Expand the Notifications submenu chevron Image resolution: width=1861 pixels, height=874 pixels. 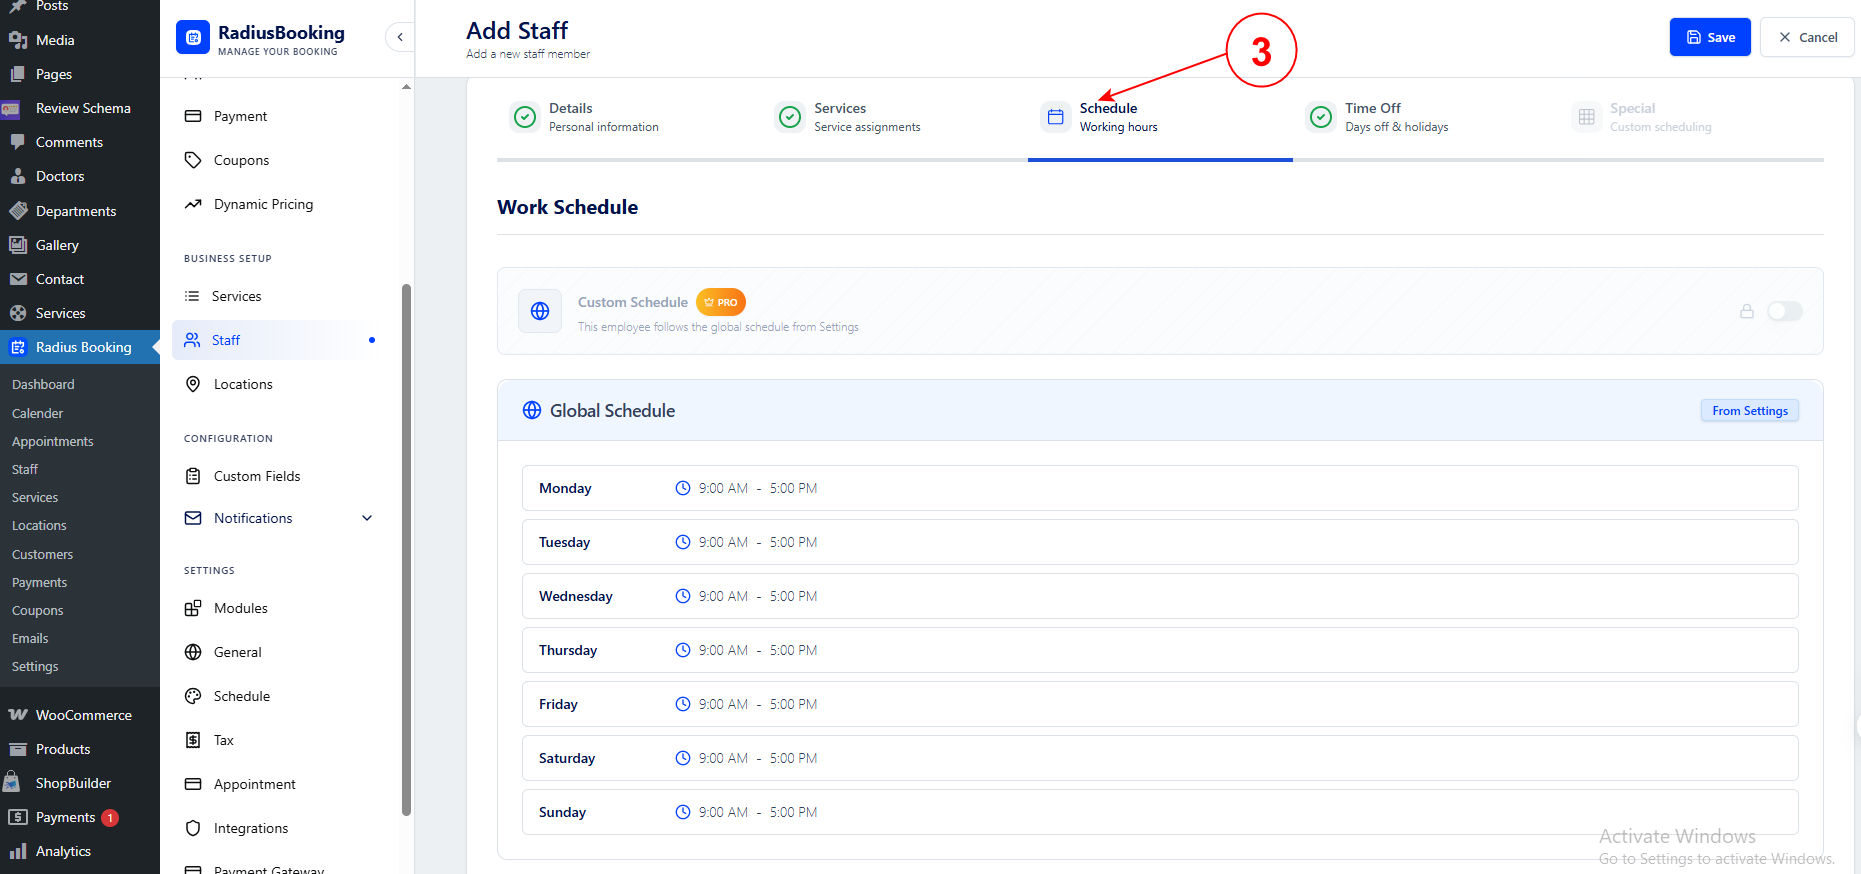(367, 518)
